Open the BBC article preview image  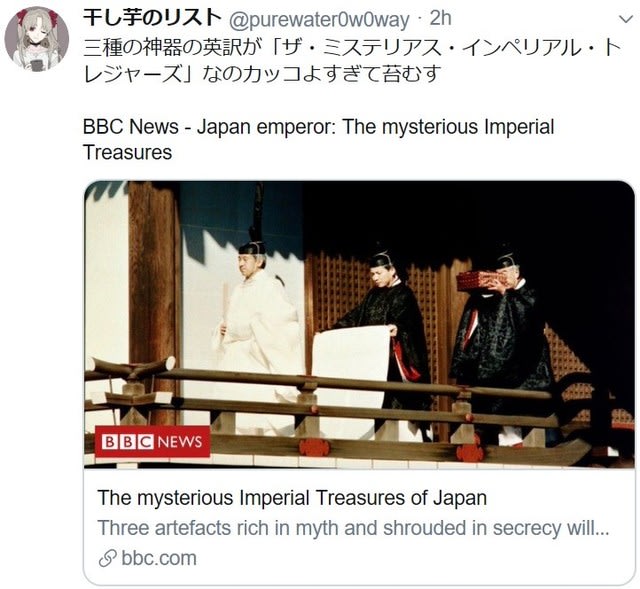[359, 324]
